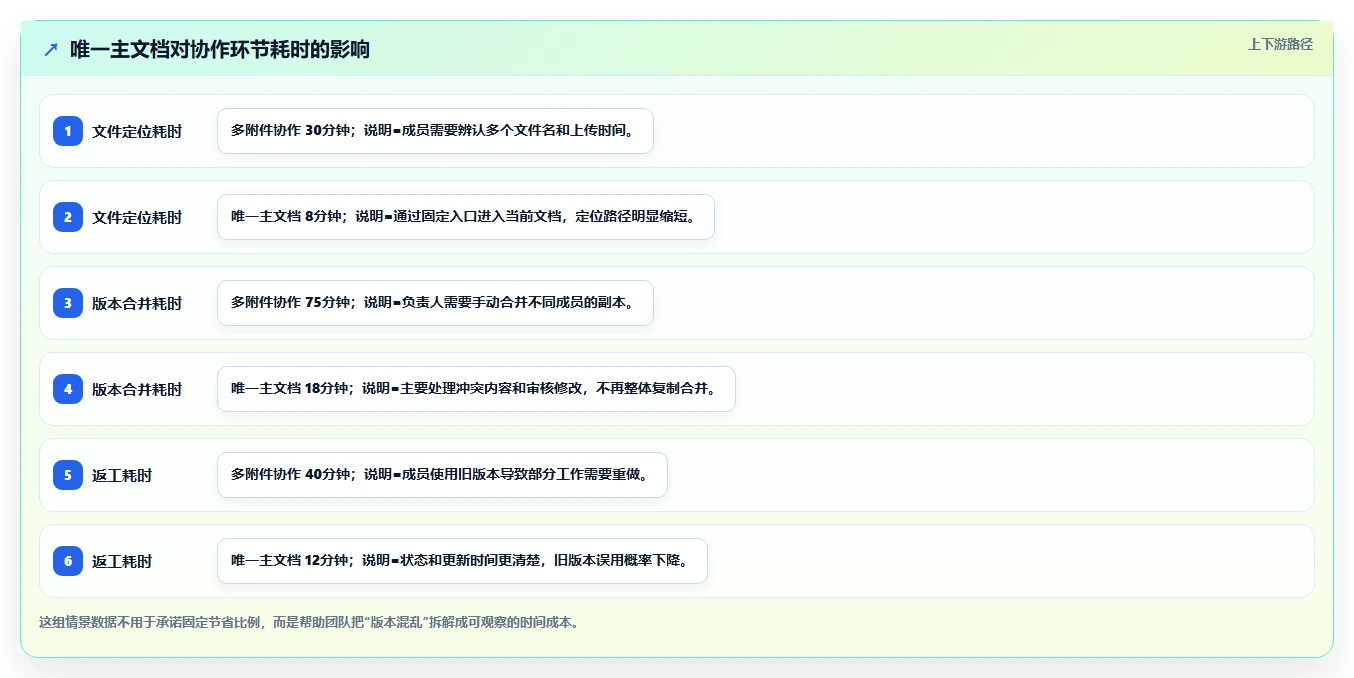Open the 多附件协作 40分钟 description box
Viewport: 1354px width, 678px height.
click(442, 475)
